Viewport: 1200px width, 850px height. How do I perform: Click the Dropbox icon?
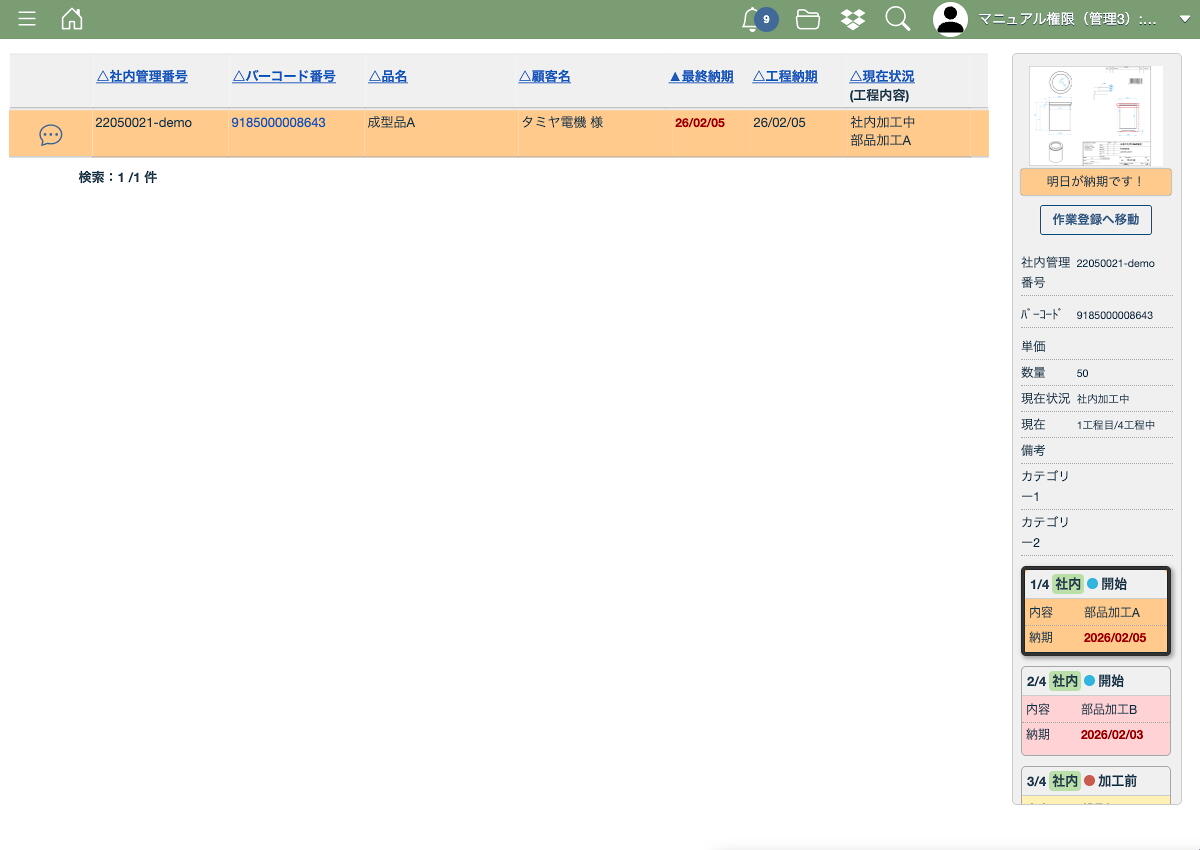(x=852, y=19)
